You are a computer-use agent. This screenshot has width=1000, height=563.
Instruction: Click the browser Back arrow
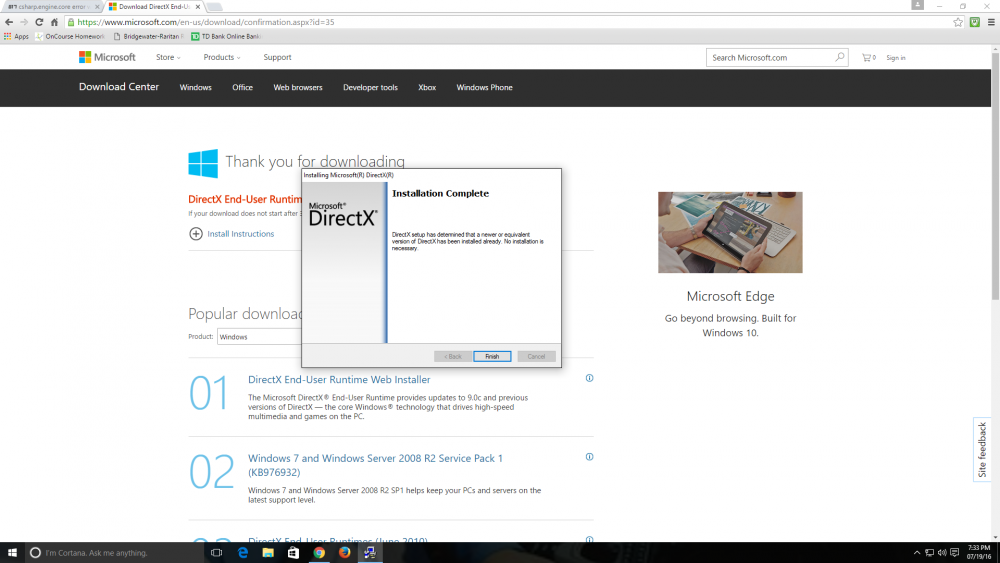coord(9,22)
